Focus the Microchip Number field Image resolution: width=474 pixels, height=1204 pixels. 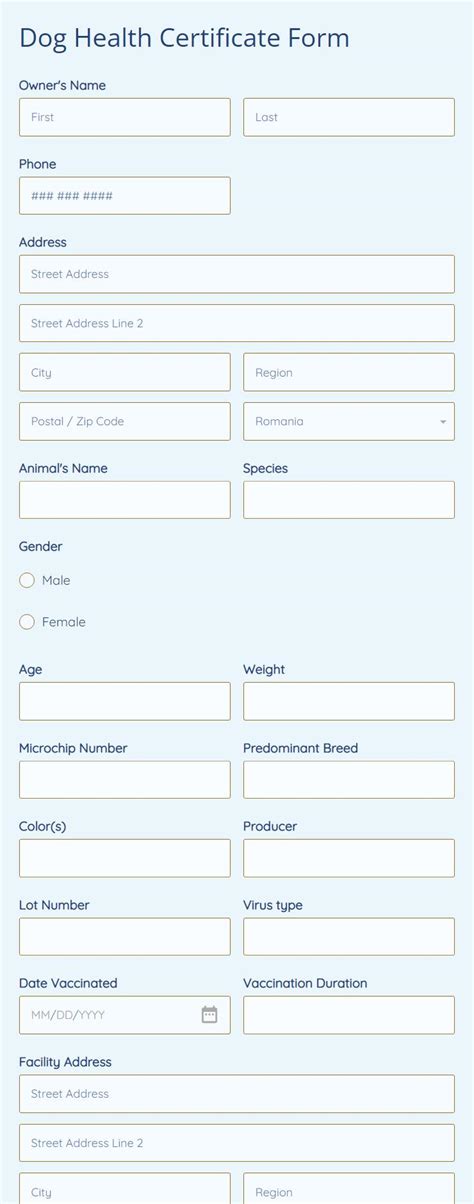pyautogui.click(x=125, y=780)
